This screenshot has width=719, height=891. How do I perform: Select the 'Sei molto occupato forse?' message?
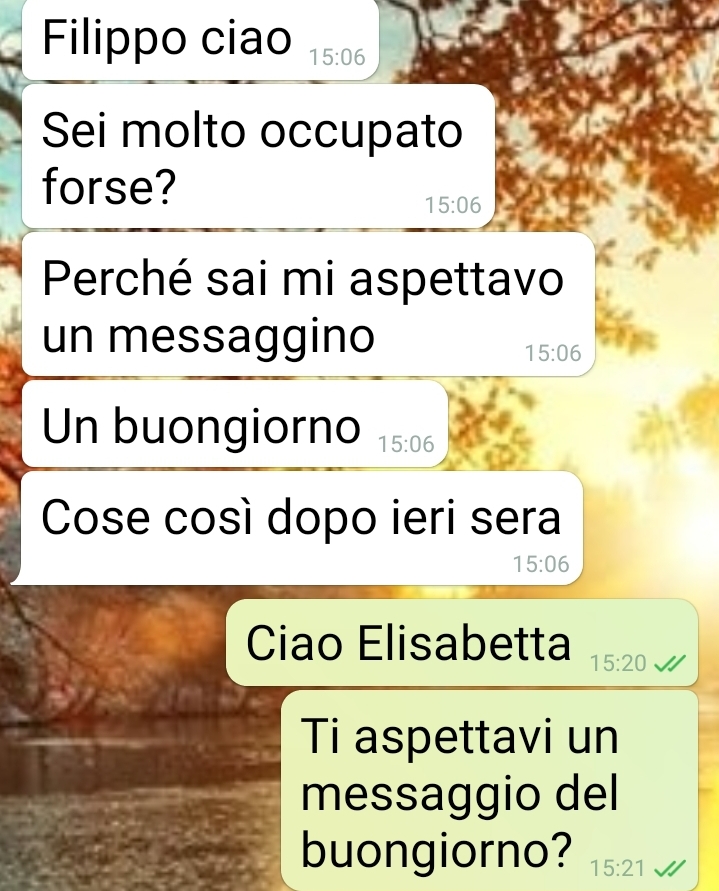[258, 156]
